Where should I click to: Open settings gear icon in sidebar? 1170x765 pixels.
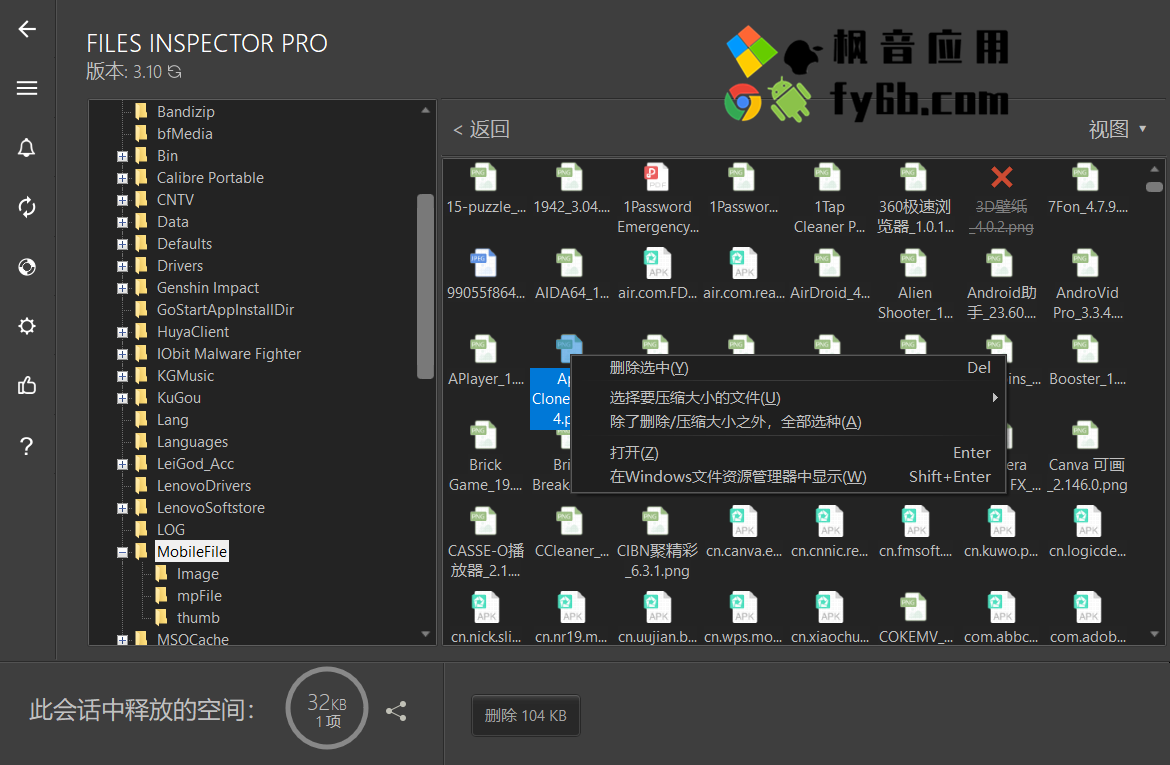[27, 326]
